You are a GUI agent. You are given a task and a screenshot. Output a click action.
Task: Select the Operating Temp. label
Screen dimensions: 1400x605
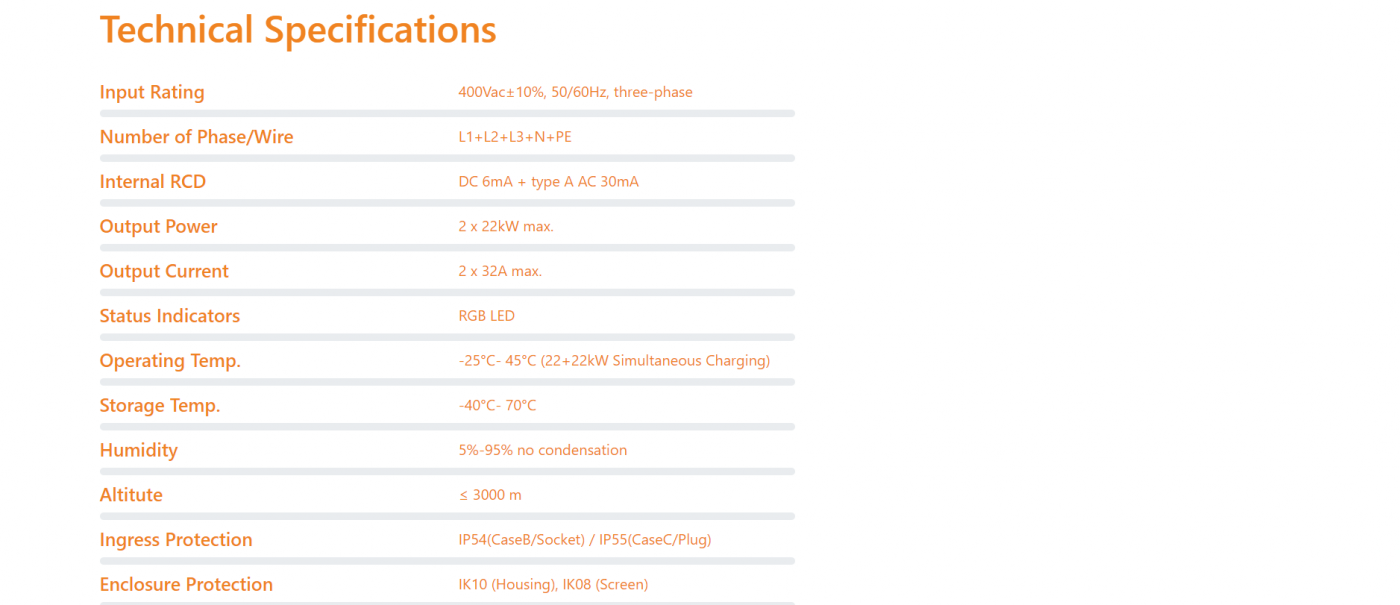[x=170, y=361]
